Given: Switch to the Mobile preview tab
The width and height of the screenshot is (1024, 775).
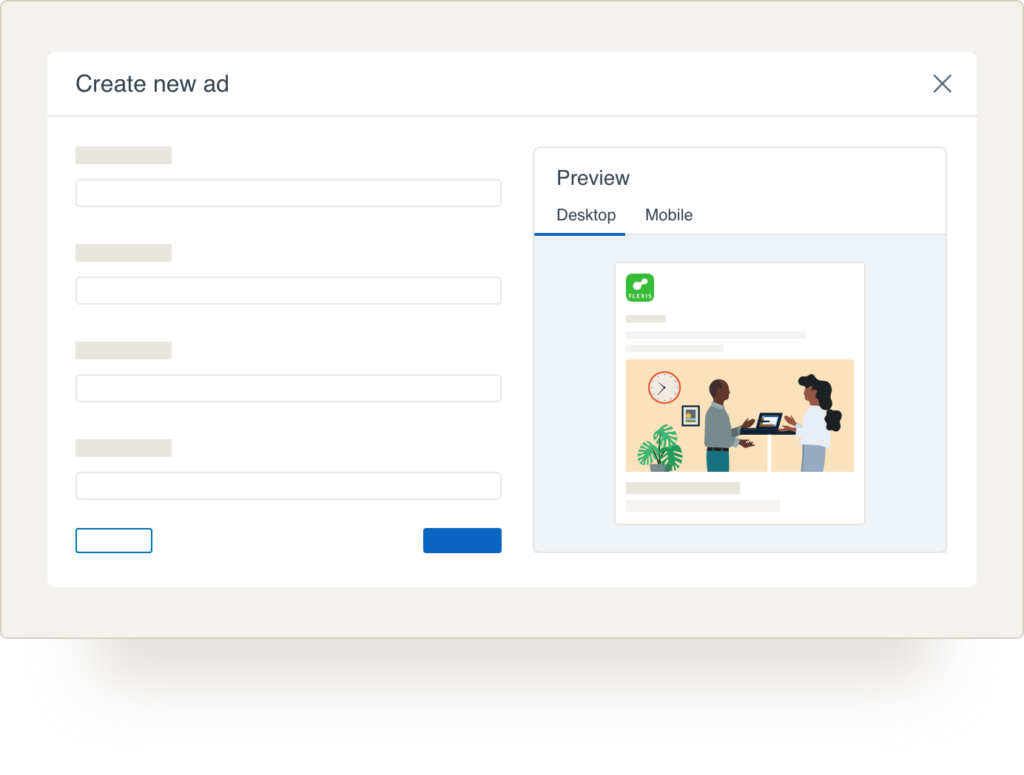Looking at the screenshot, I should click(x=668, y=214).
